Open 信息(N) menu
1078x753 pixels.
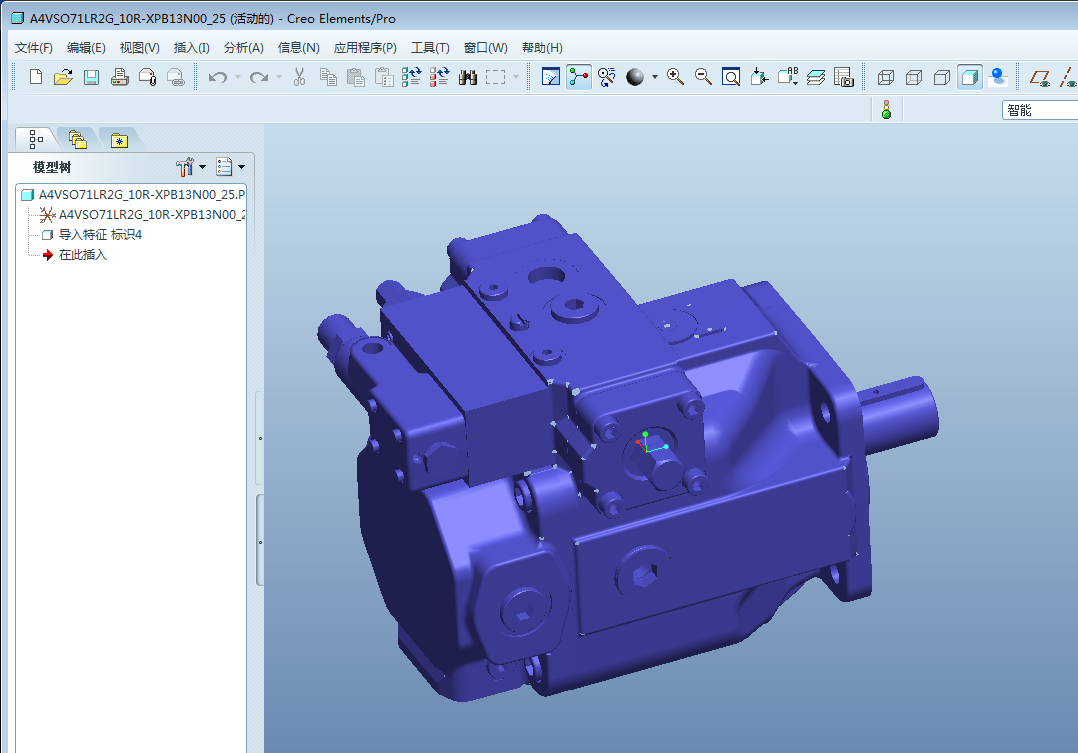(x=298, y=47)
